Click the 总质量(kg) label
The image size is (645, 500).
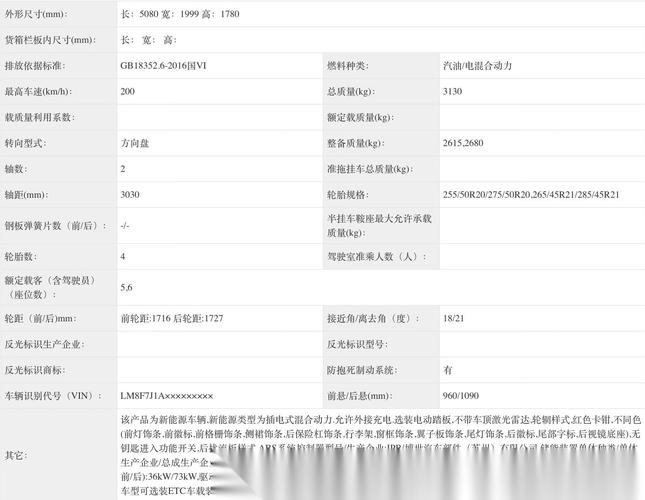pyautogui.click(x=351, y=91)
